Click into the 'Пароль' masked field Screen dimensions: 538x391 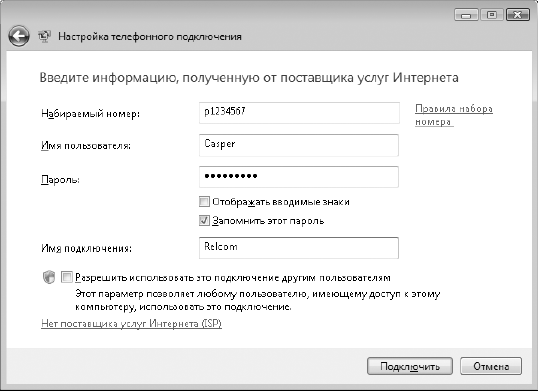(299, 177)
